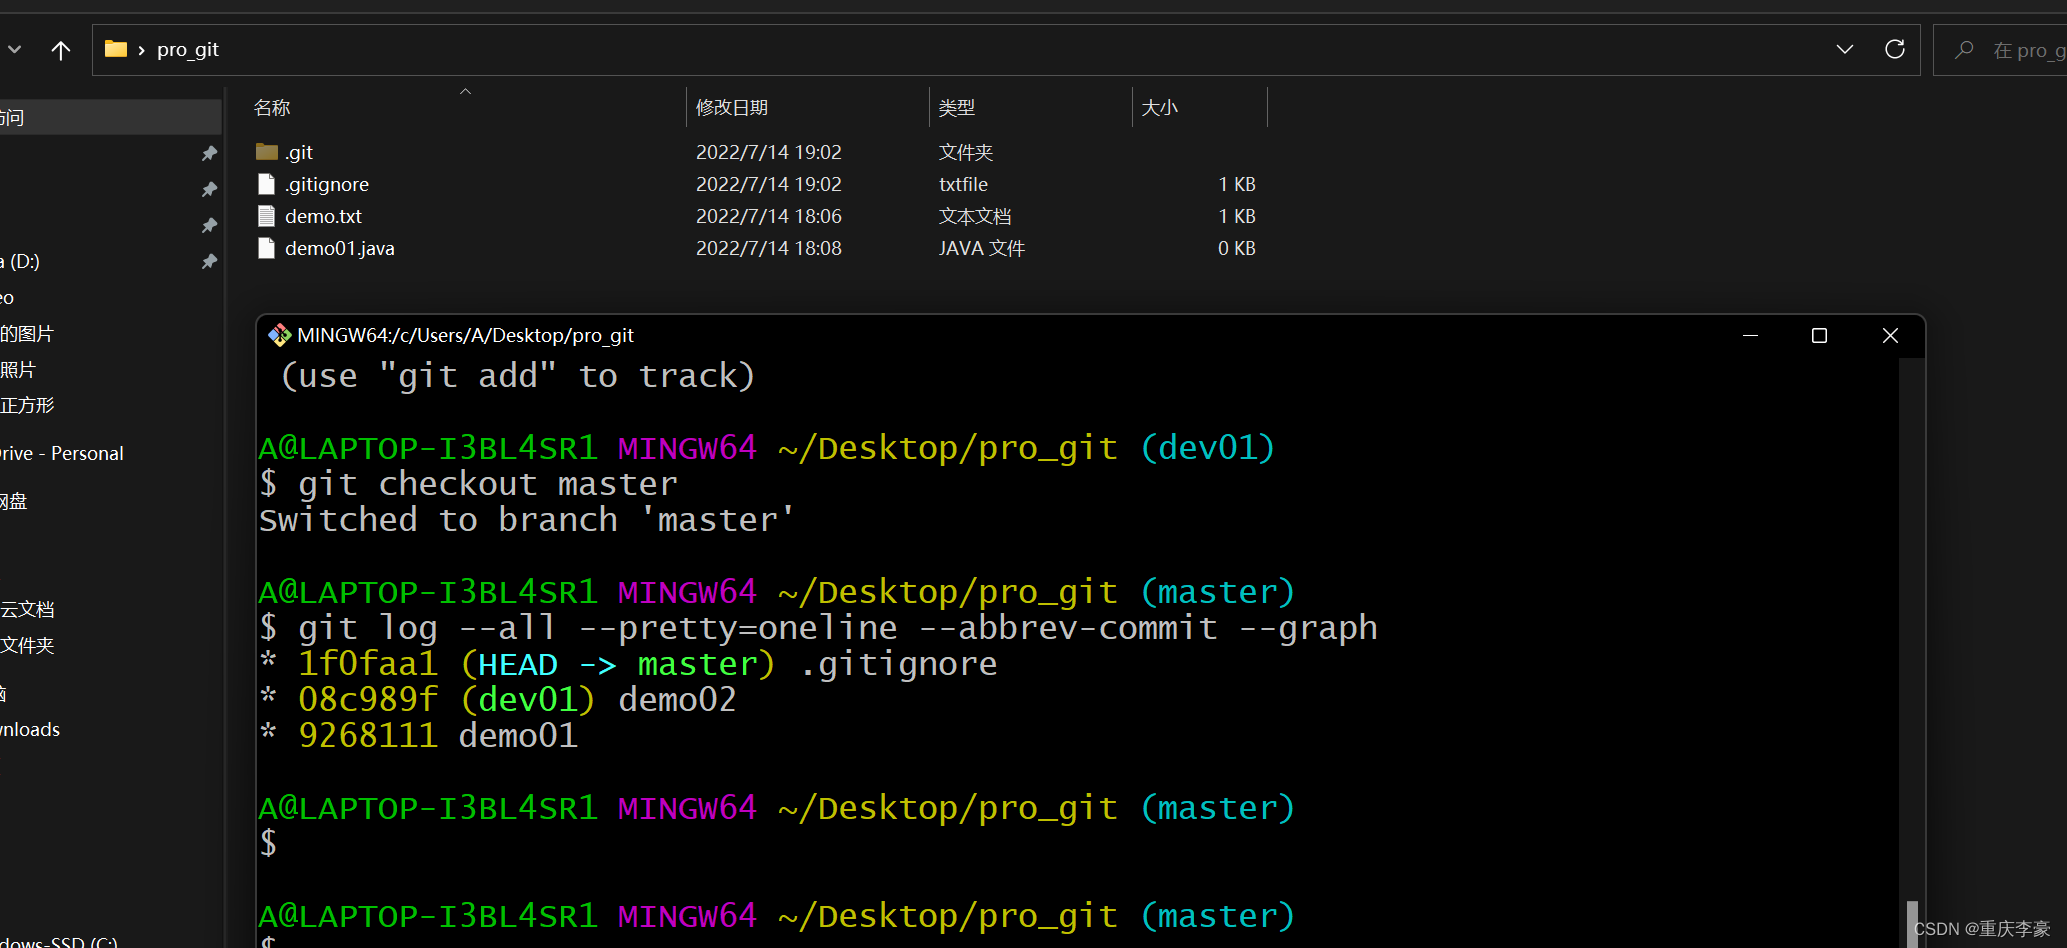This screenshot has width=2067, height=948.
Task: Select the demo.txt file
Action: [323, 216]
